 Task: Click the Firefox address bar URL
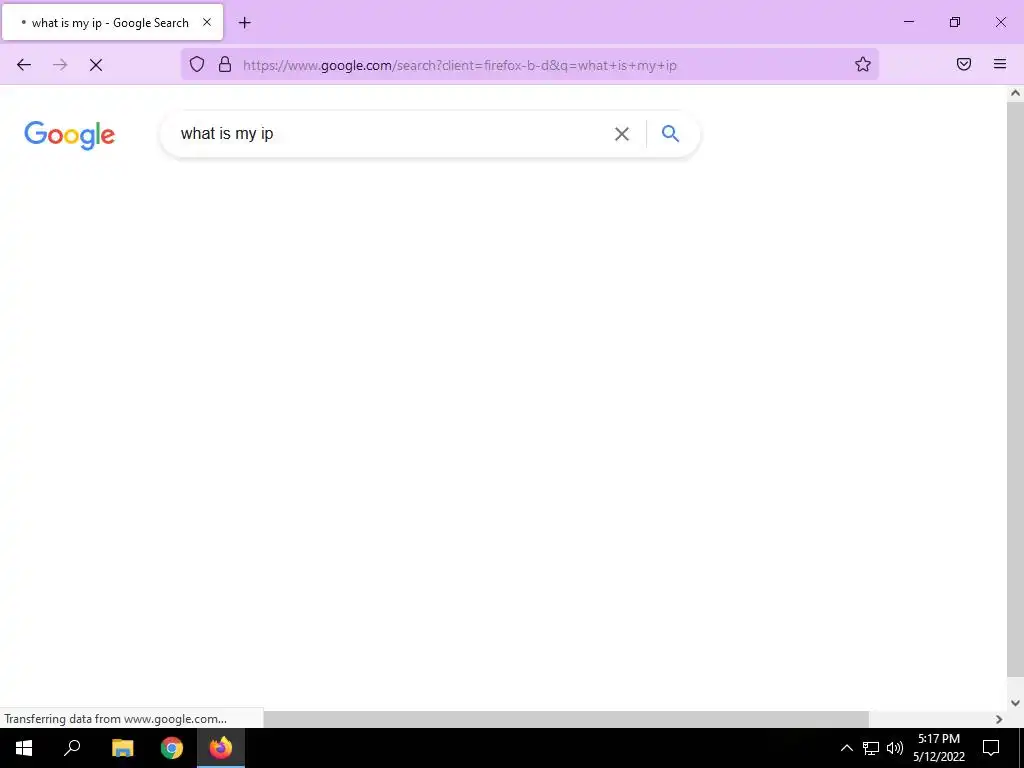(x=460, y=65)
